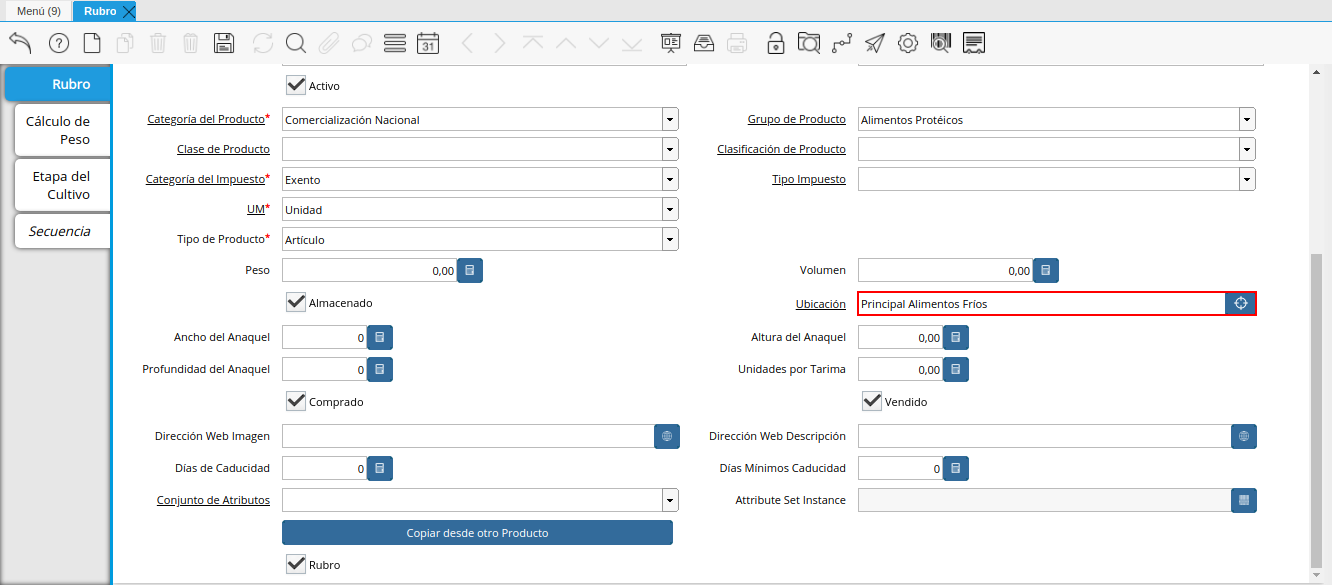Toggle the Comprado checkbox
This screenshot has width=1332, height=585.
[296, 401]
